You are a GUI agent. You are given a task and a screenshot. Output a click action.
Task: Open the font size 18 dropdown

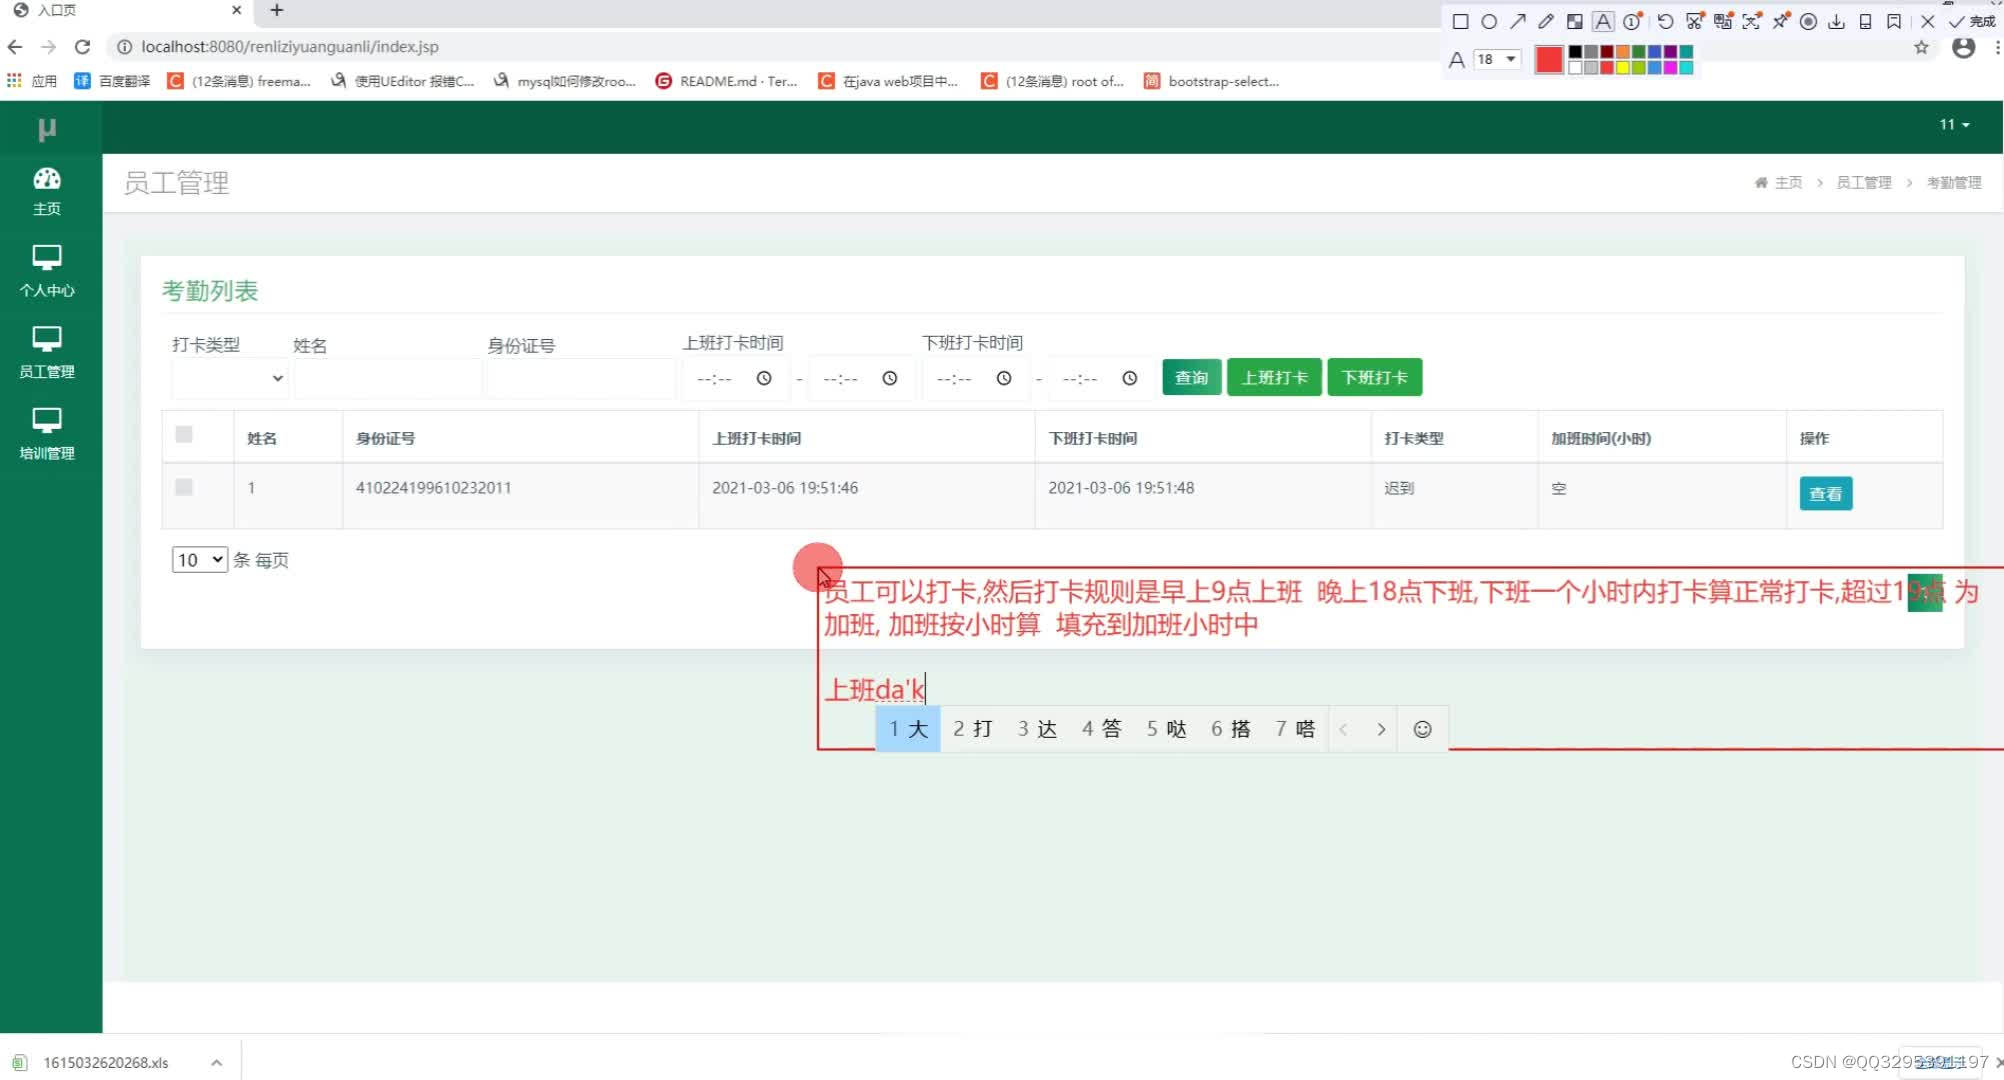1497,59
